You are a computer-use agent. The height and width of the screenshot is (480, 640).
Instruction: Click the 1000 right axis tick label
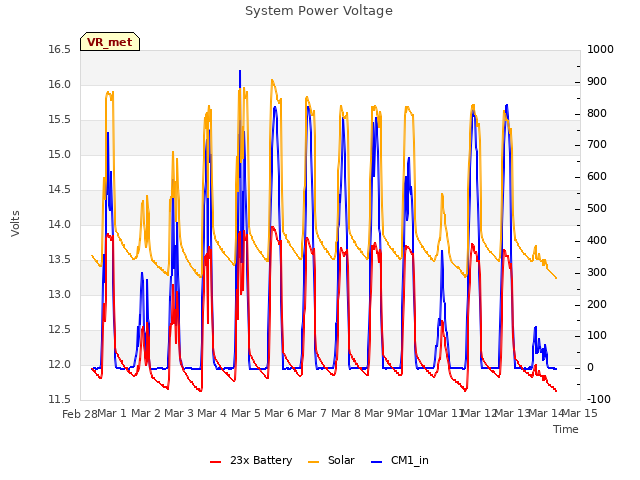(600, 49)
